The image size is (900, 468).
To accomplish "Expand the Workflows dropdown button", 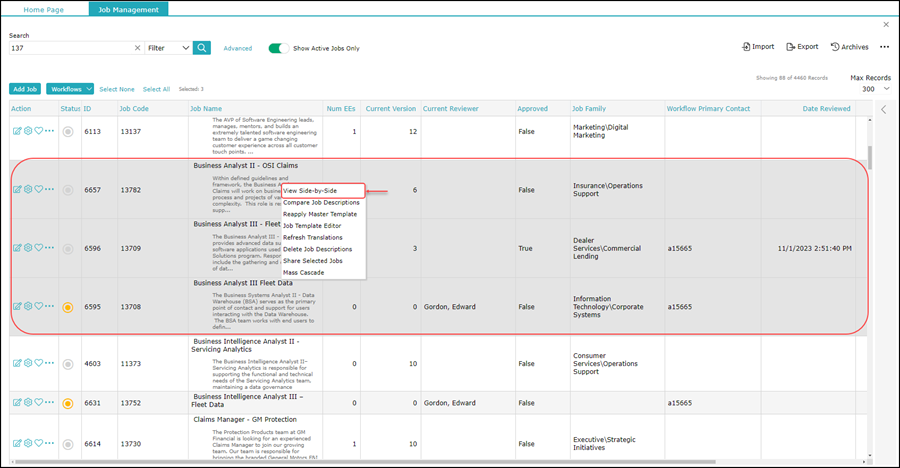I will click(x=70, y=89).
